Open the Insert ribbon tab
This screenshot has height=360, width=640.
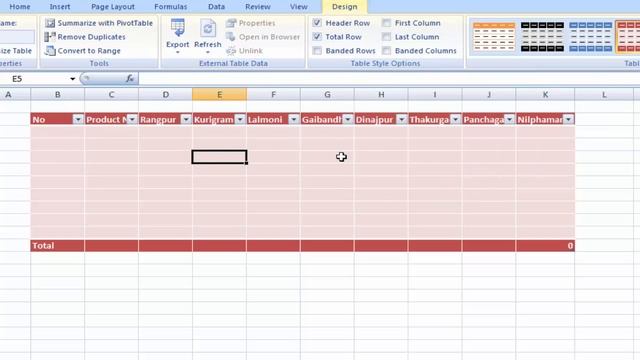pyautogui.click(x=60, y=7)
